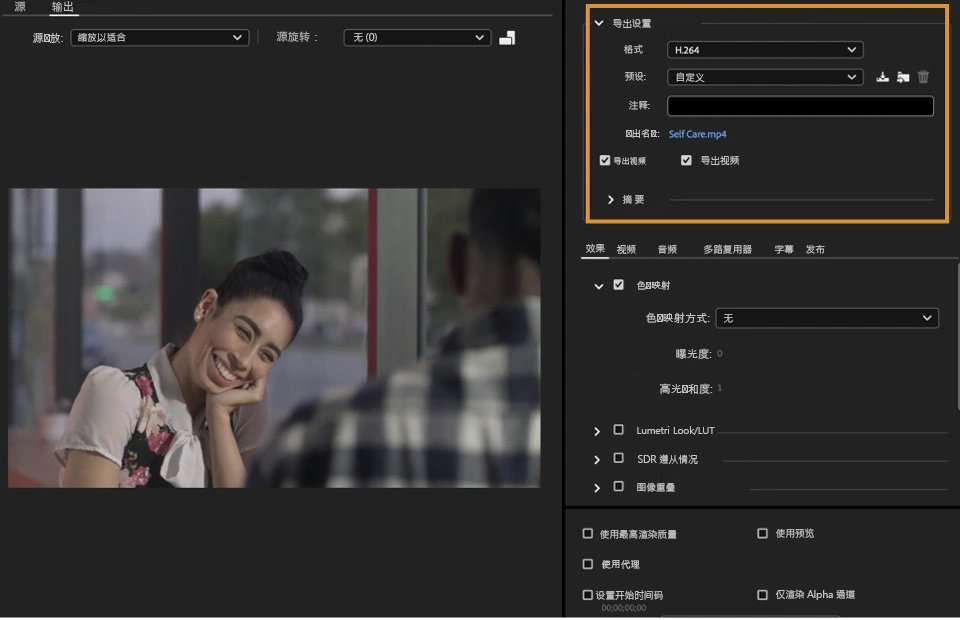Click the effects panel vertical scrollbar
The width and height of the screenshot is (960, 620).
(958, 335)
